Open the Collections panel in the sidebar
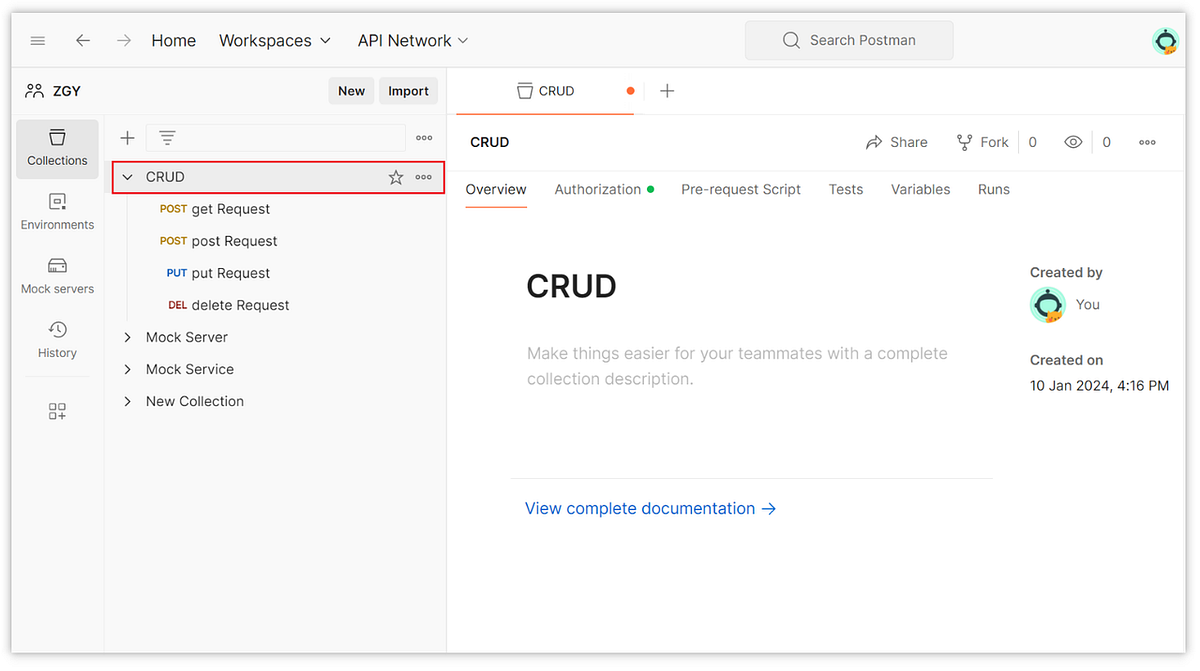 pos(57,148)
